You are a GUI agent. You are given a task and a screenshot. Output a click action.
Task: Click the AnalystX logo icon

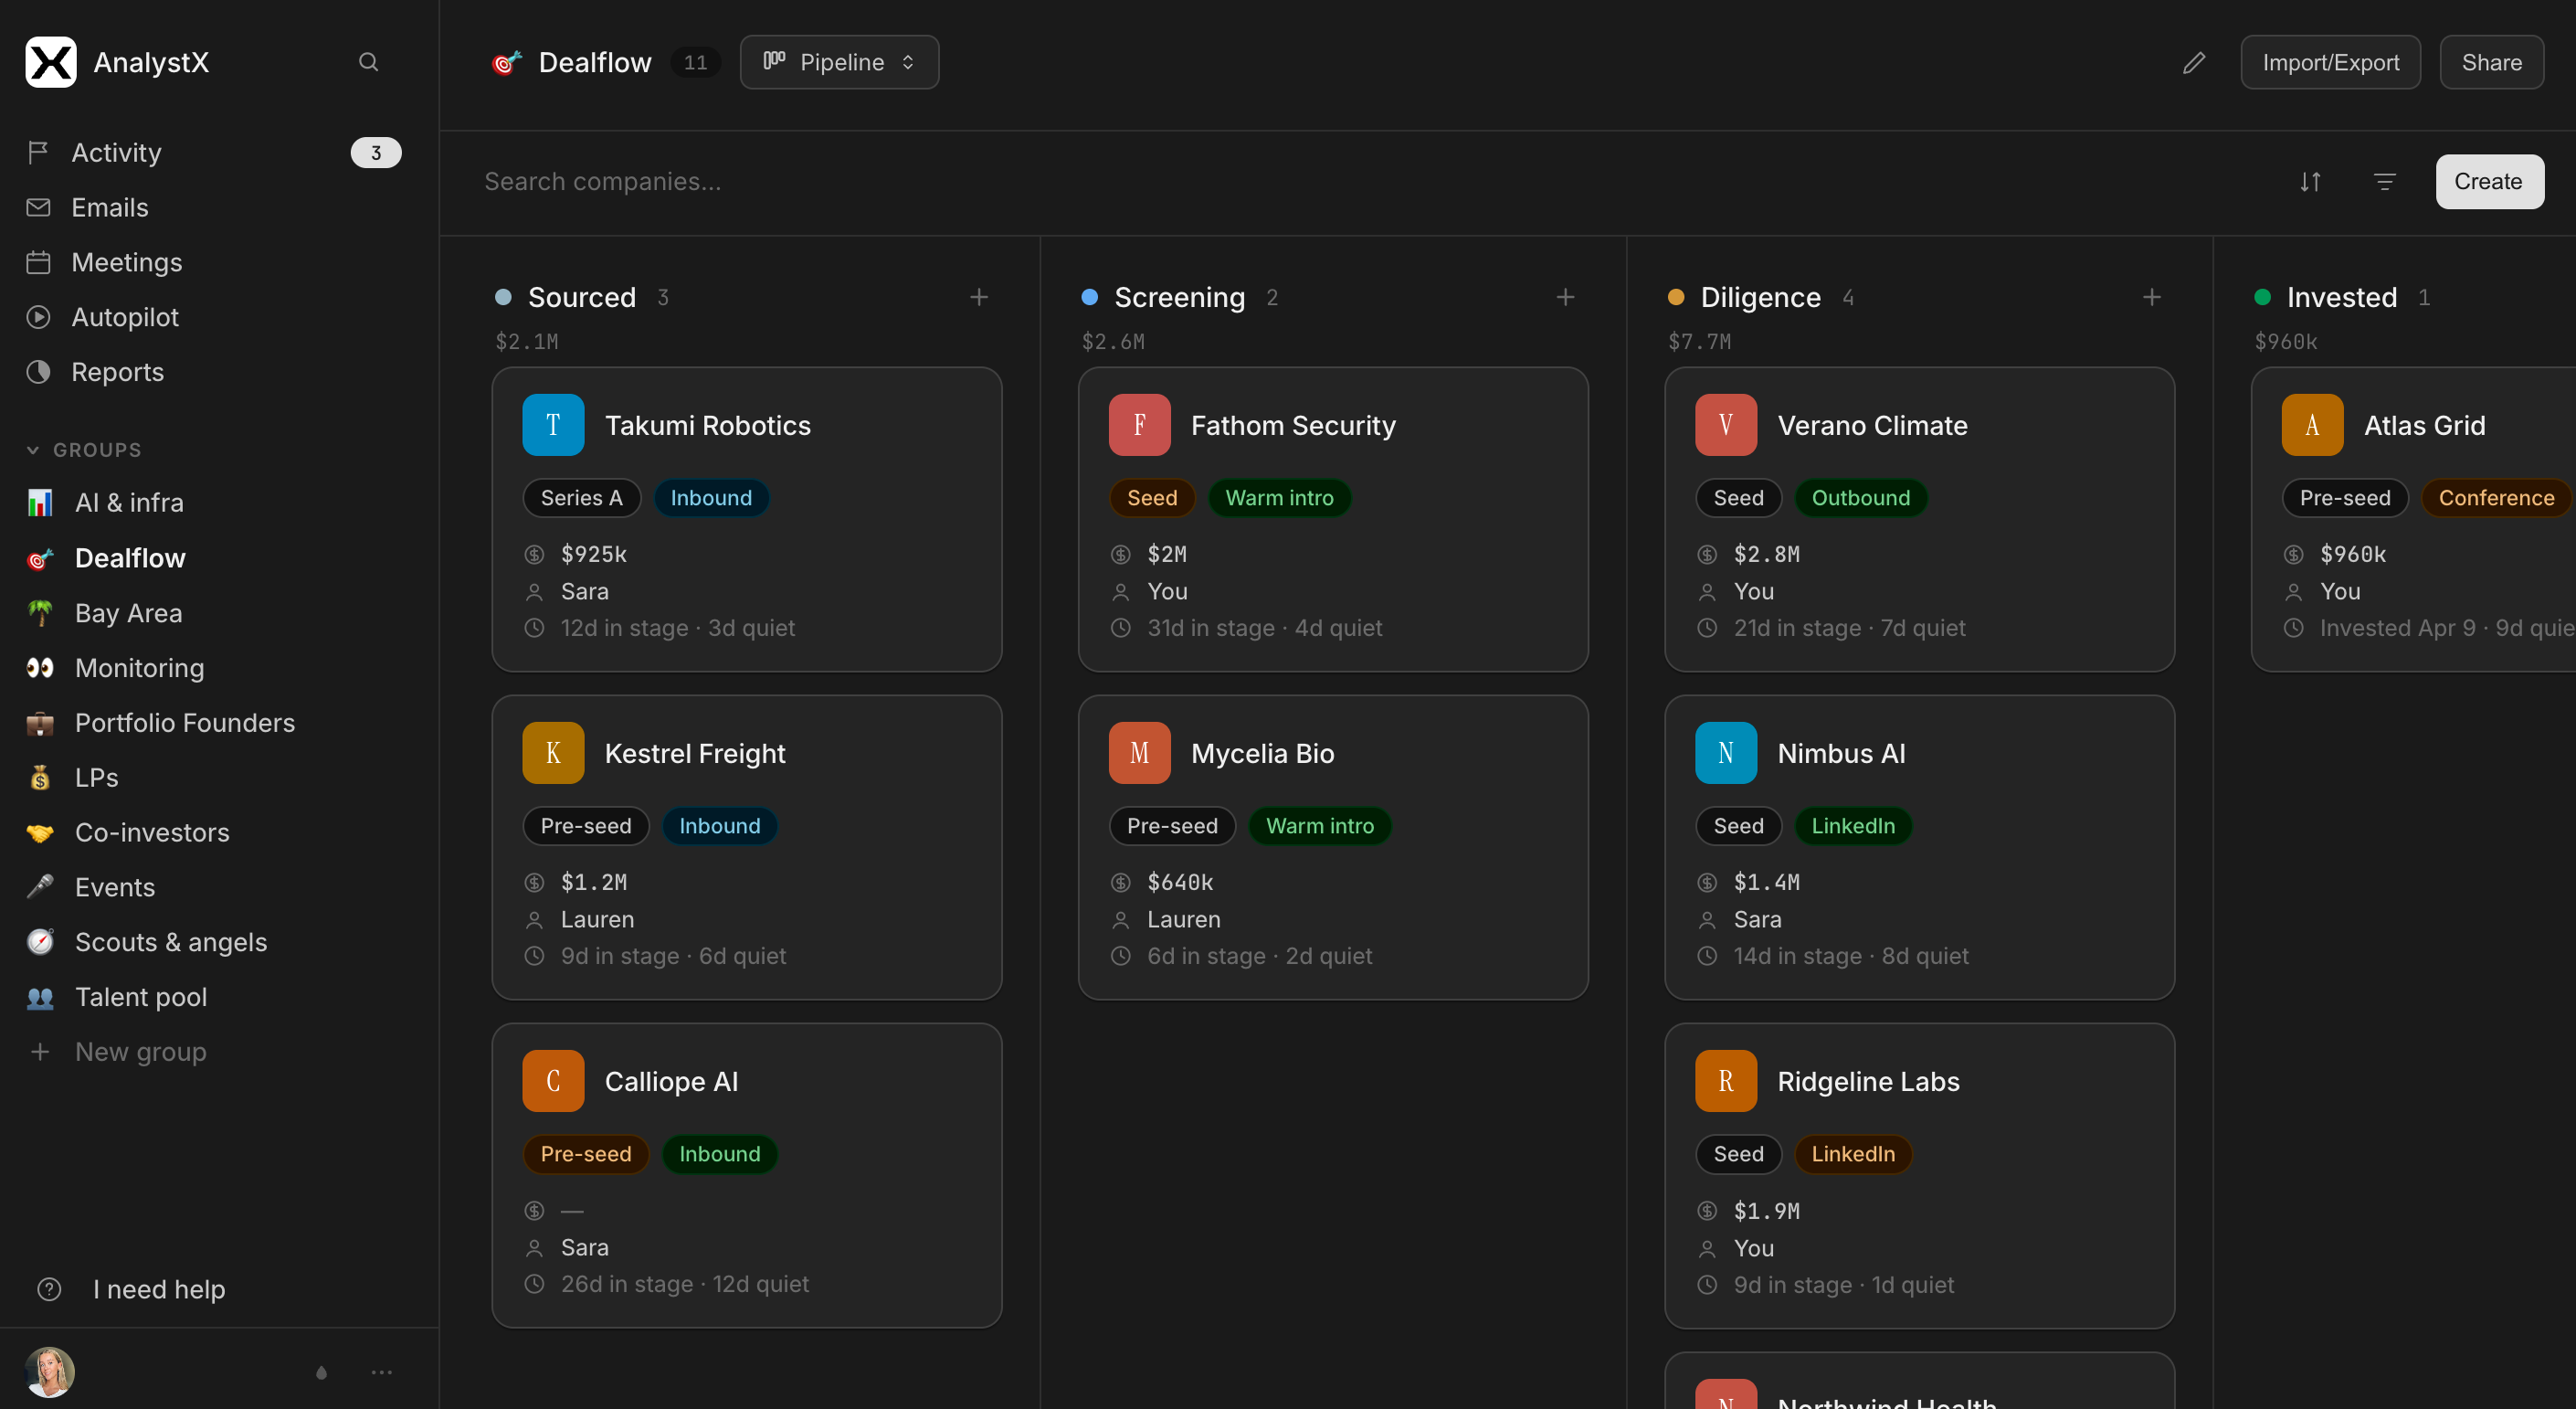point(51,62)
